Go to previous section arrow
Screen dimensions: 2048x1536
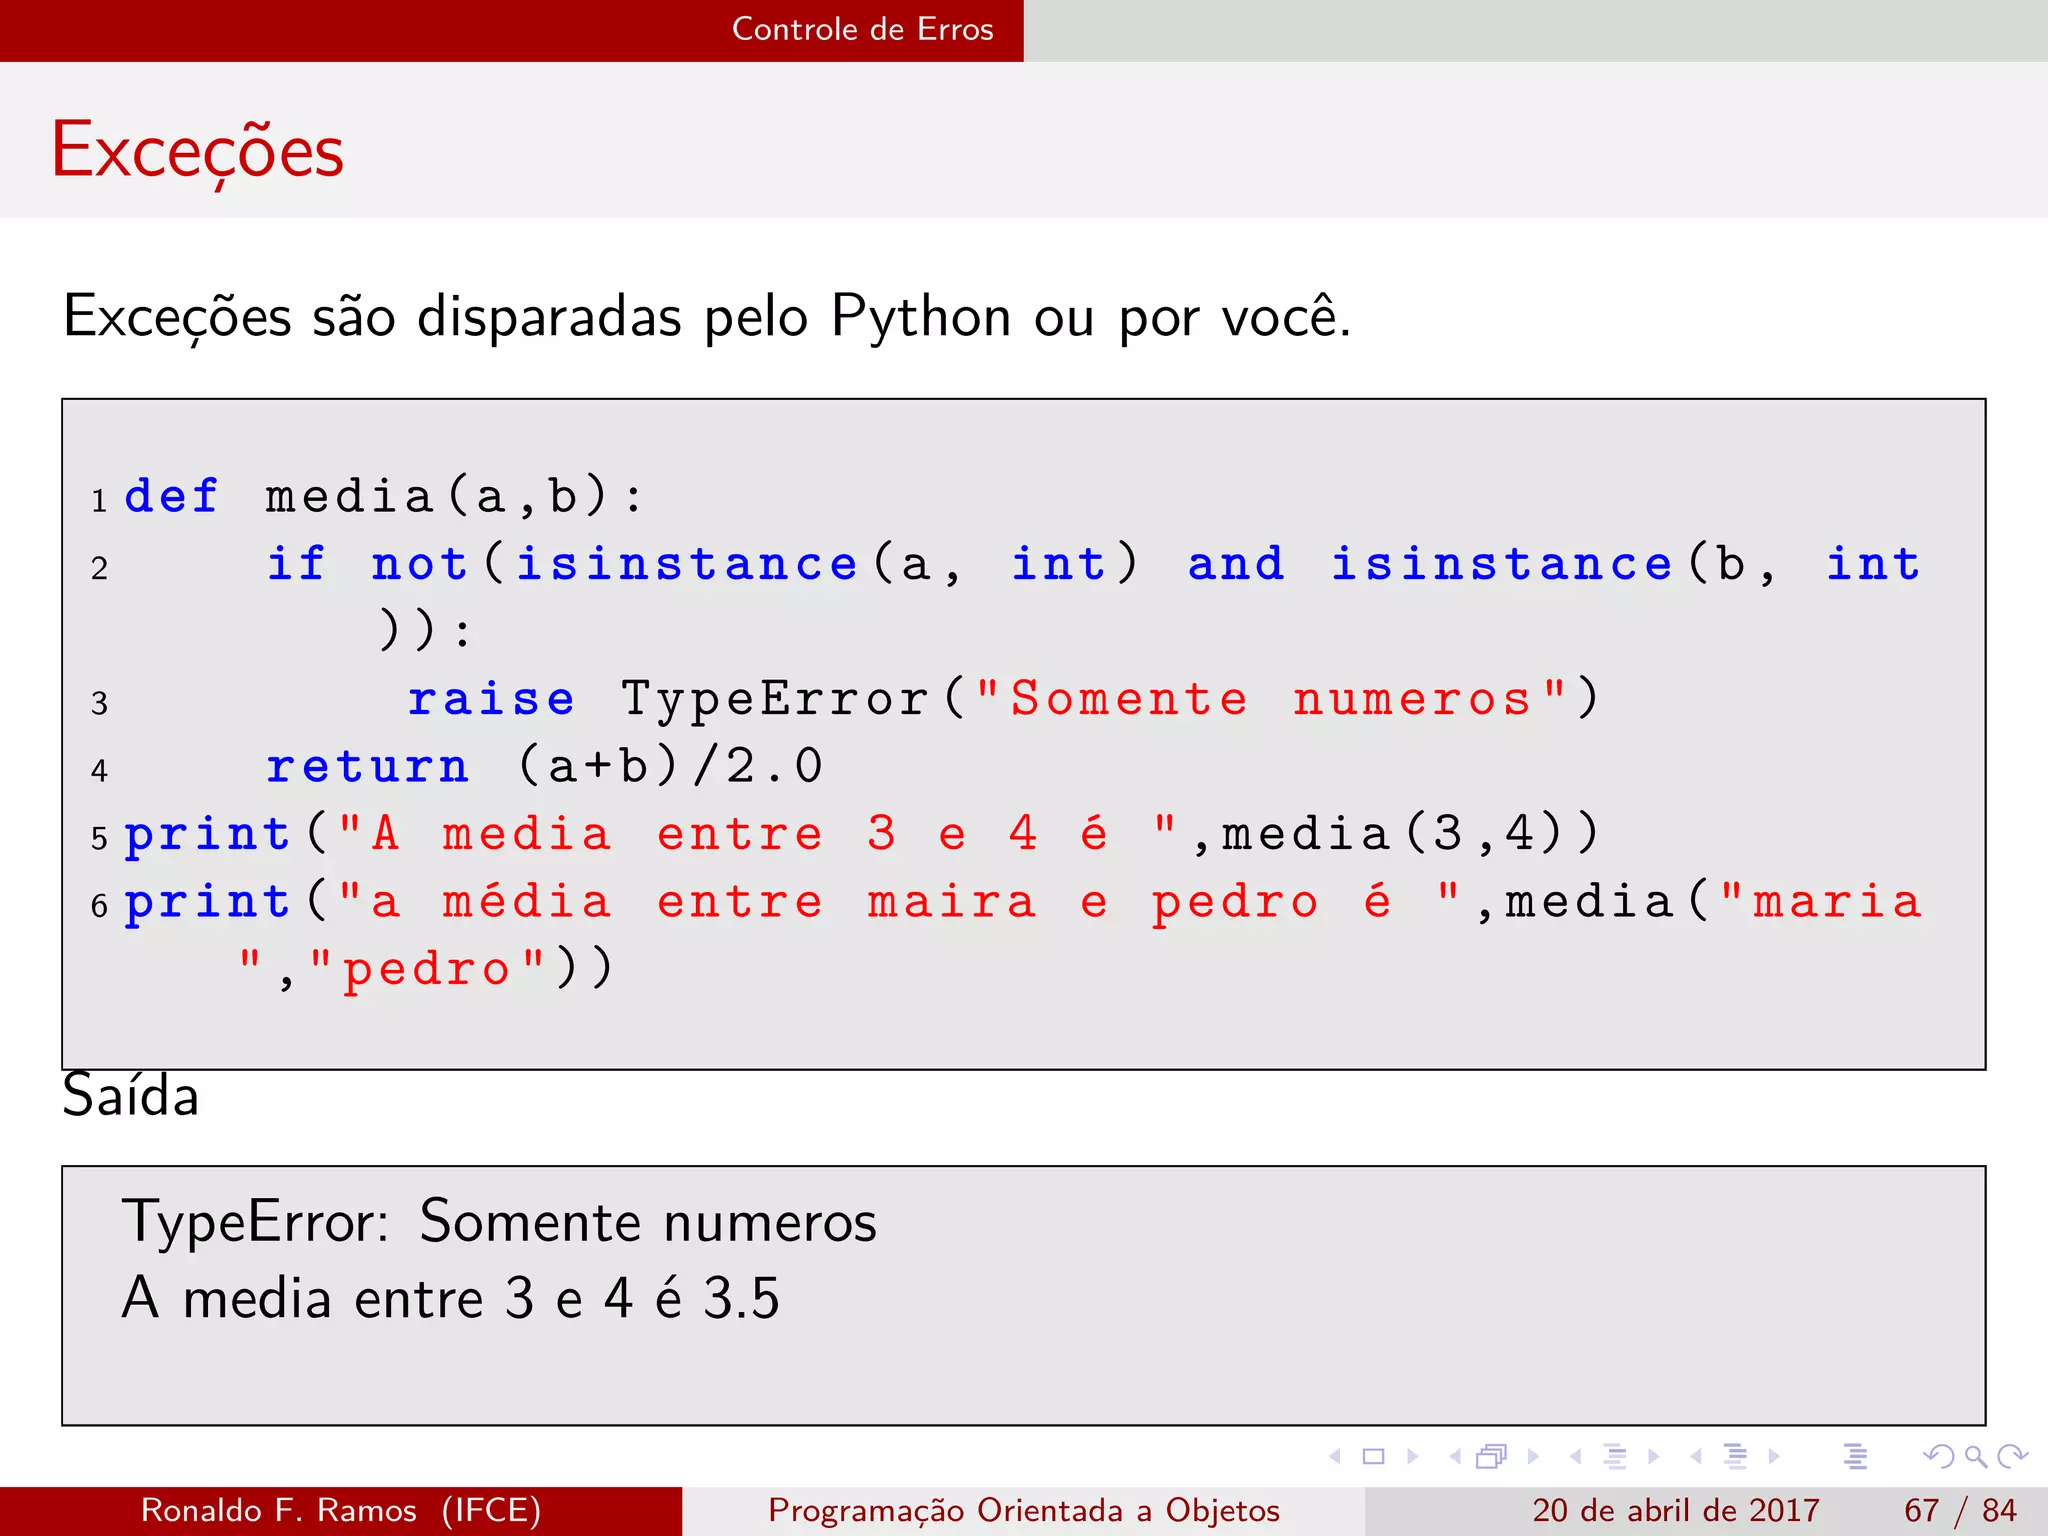pyautogui.click(x=1696, y=1456)
